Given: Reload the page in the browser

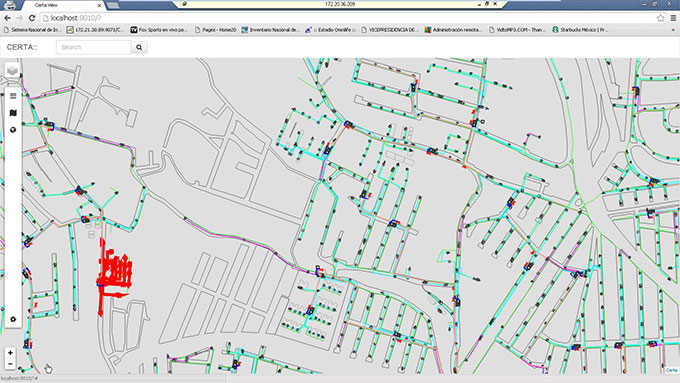Looking at the screenshot, I should [32, 18].
